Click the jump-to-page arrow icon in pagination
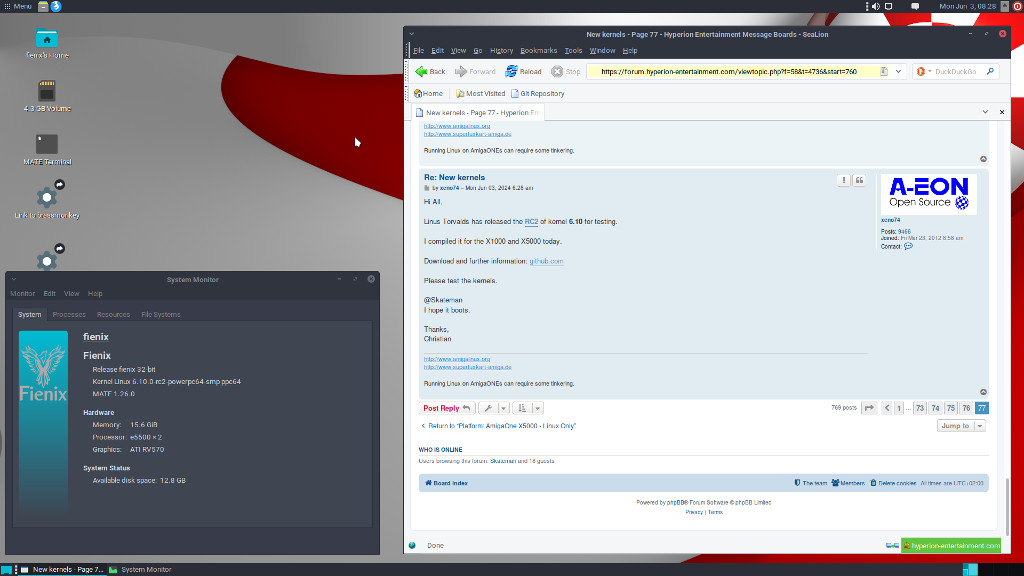The width and height of the screenshot is (1024, 576). pyautogui.click(x=869, y=408)
